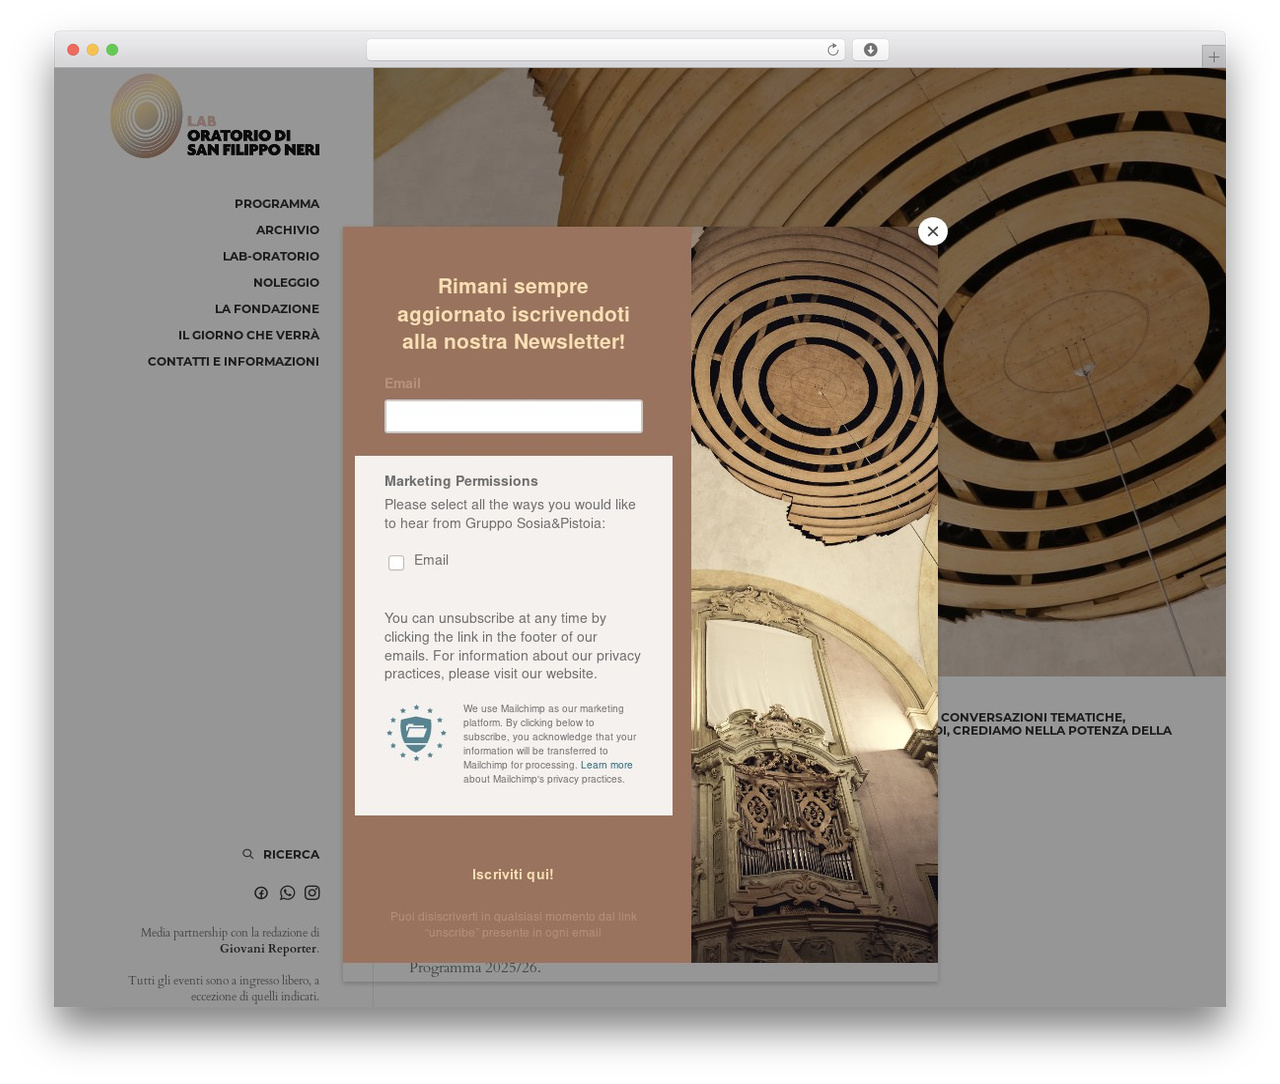Open the Lab-Oratorio menu item

pos(271,256)
